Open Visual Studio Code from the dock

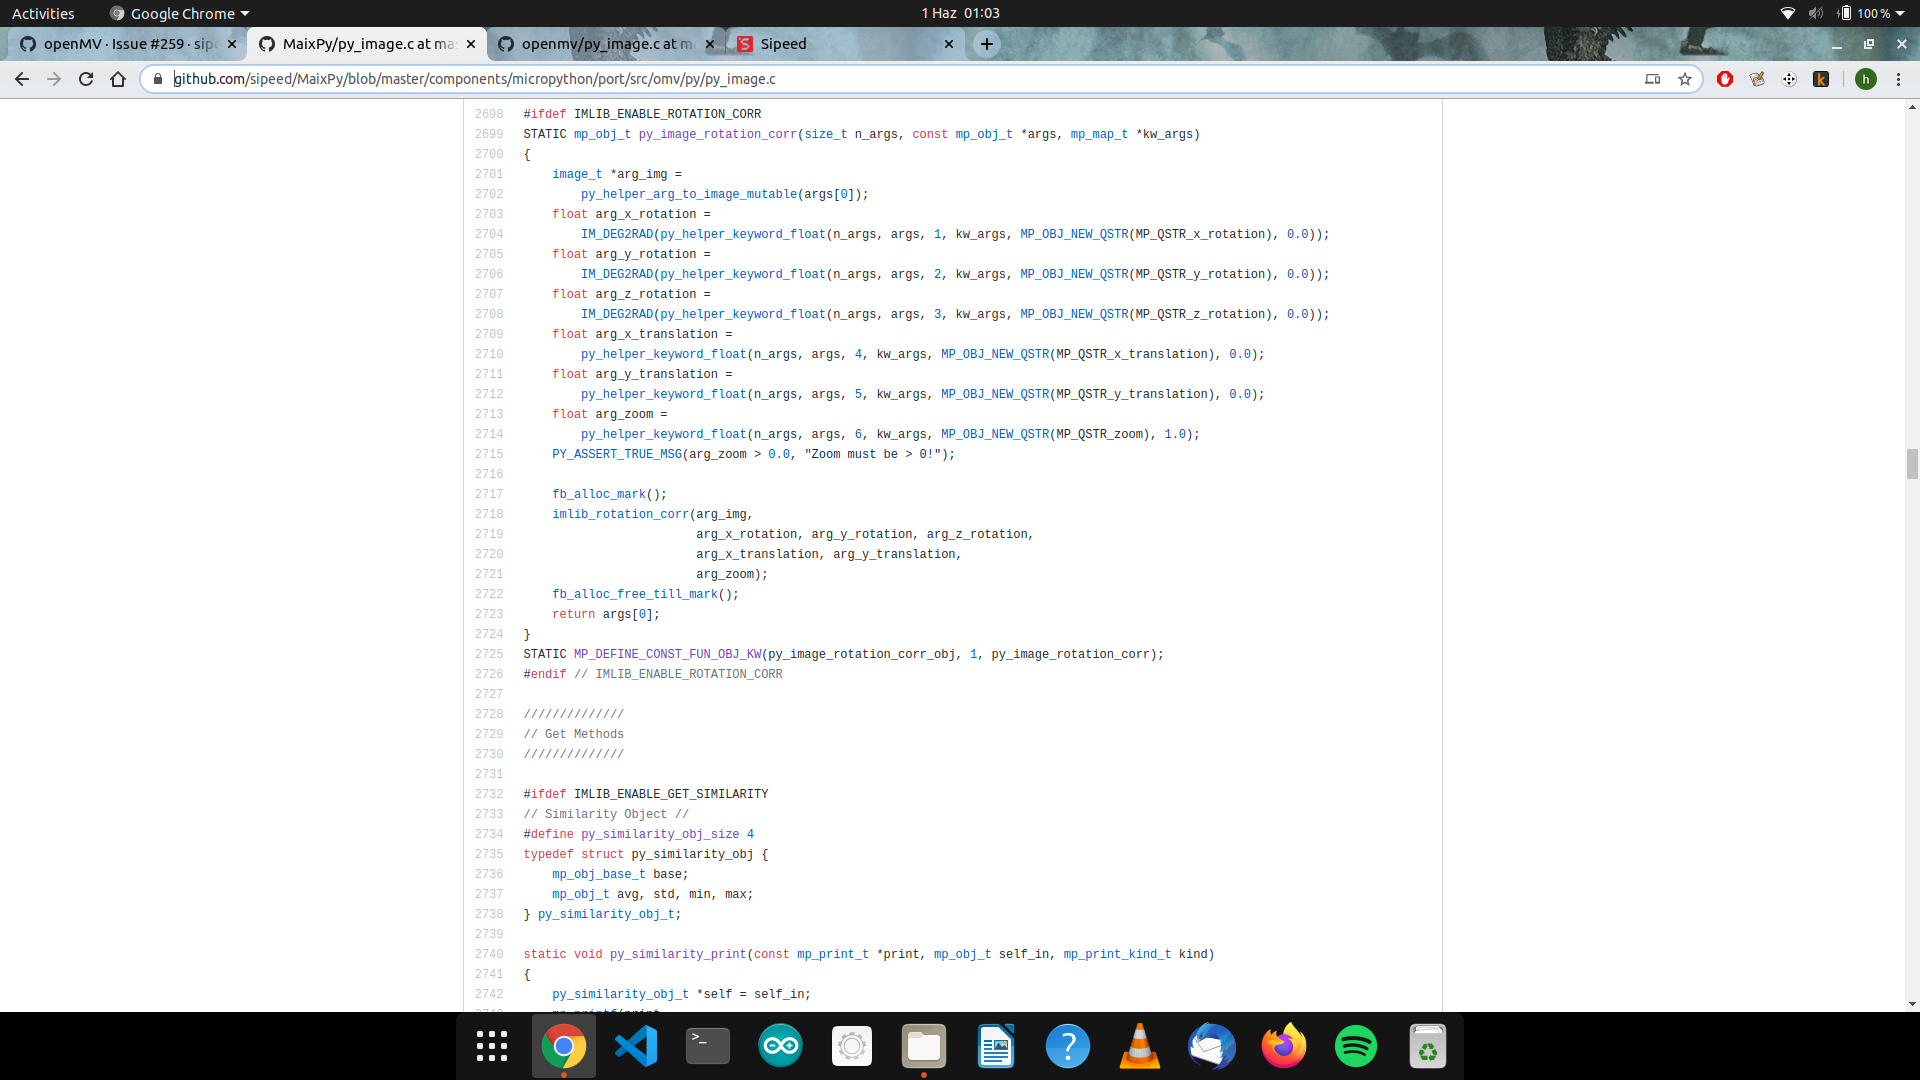pos(636,1046)
